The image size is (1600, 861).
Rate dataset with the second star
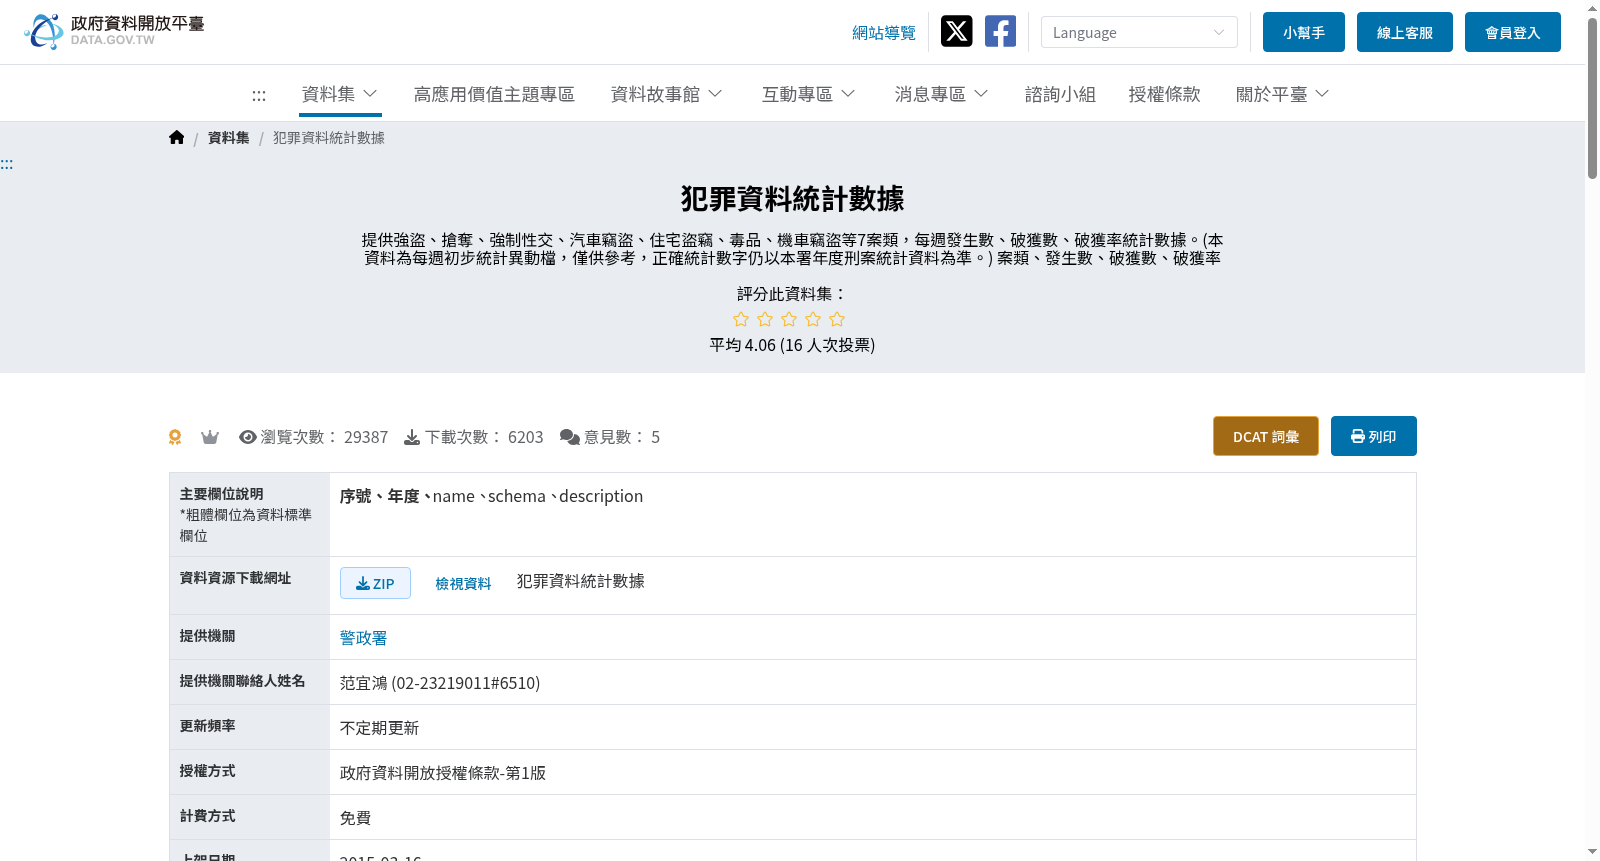point(765,319)
